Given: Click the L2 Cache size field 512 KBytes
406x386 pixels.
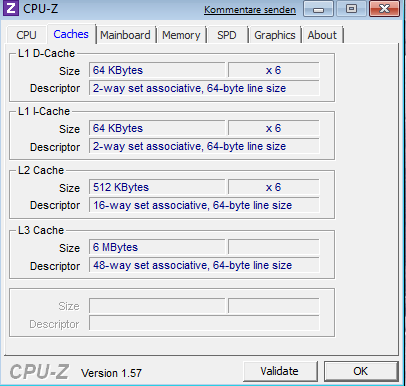Looking at the screenshot, I should click(x=157, y=187).
